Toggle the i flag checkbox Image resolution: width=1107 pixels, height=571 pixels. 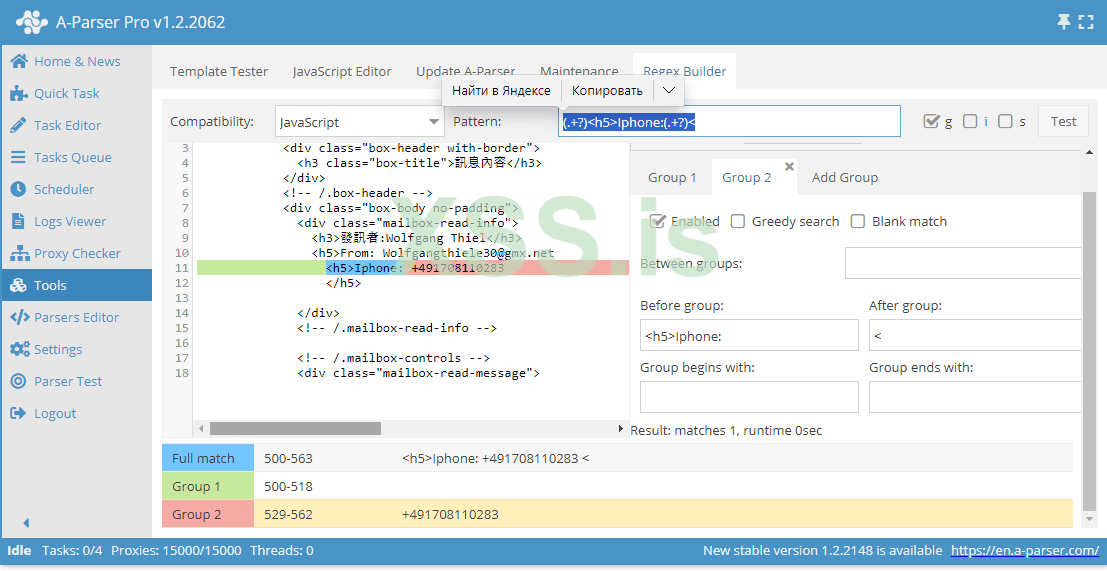pyautogui.click(x=970, y=121)
